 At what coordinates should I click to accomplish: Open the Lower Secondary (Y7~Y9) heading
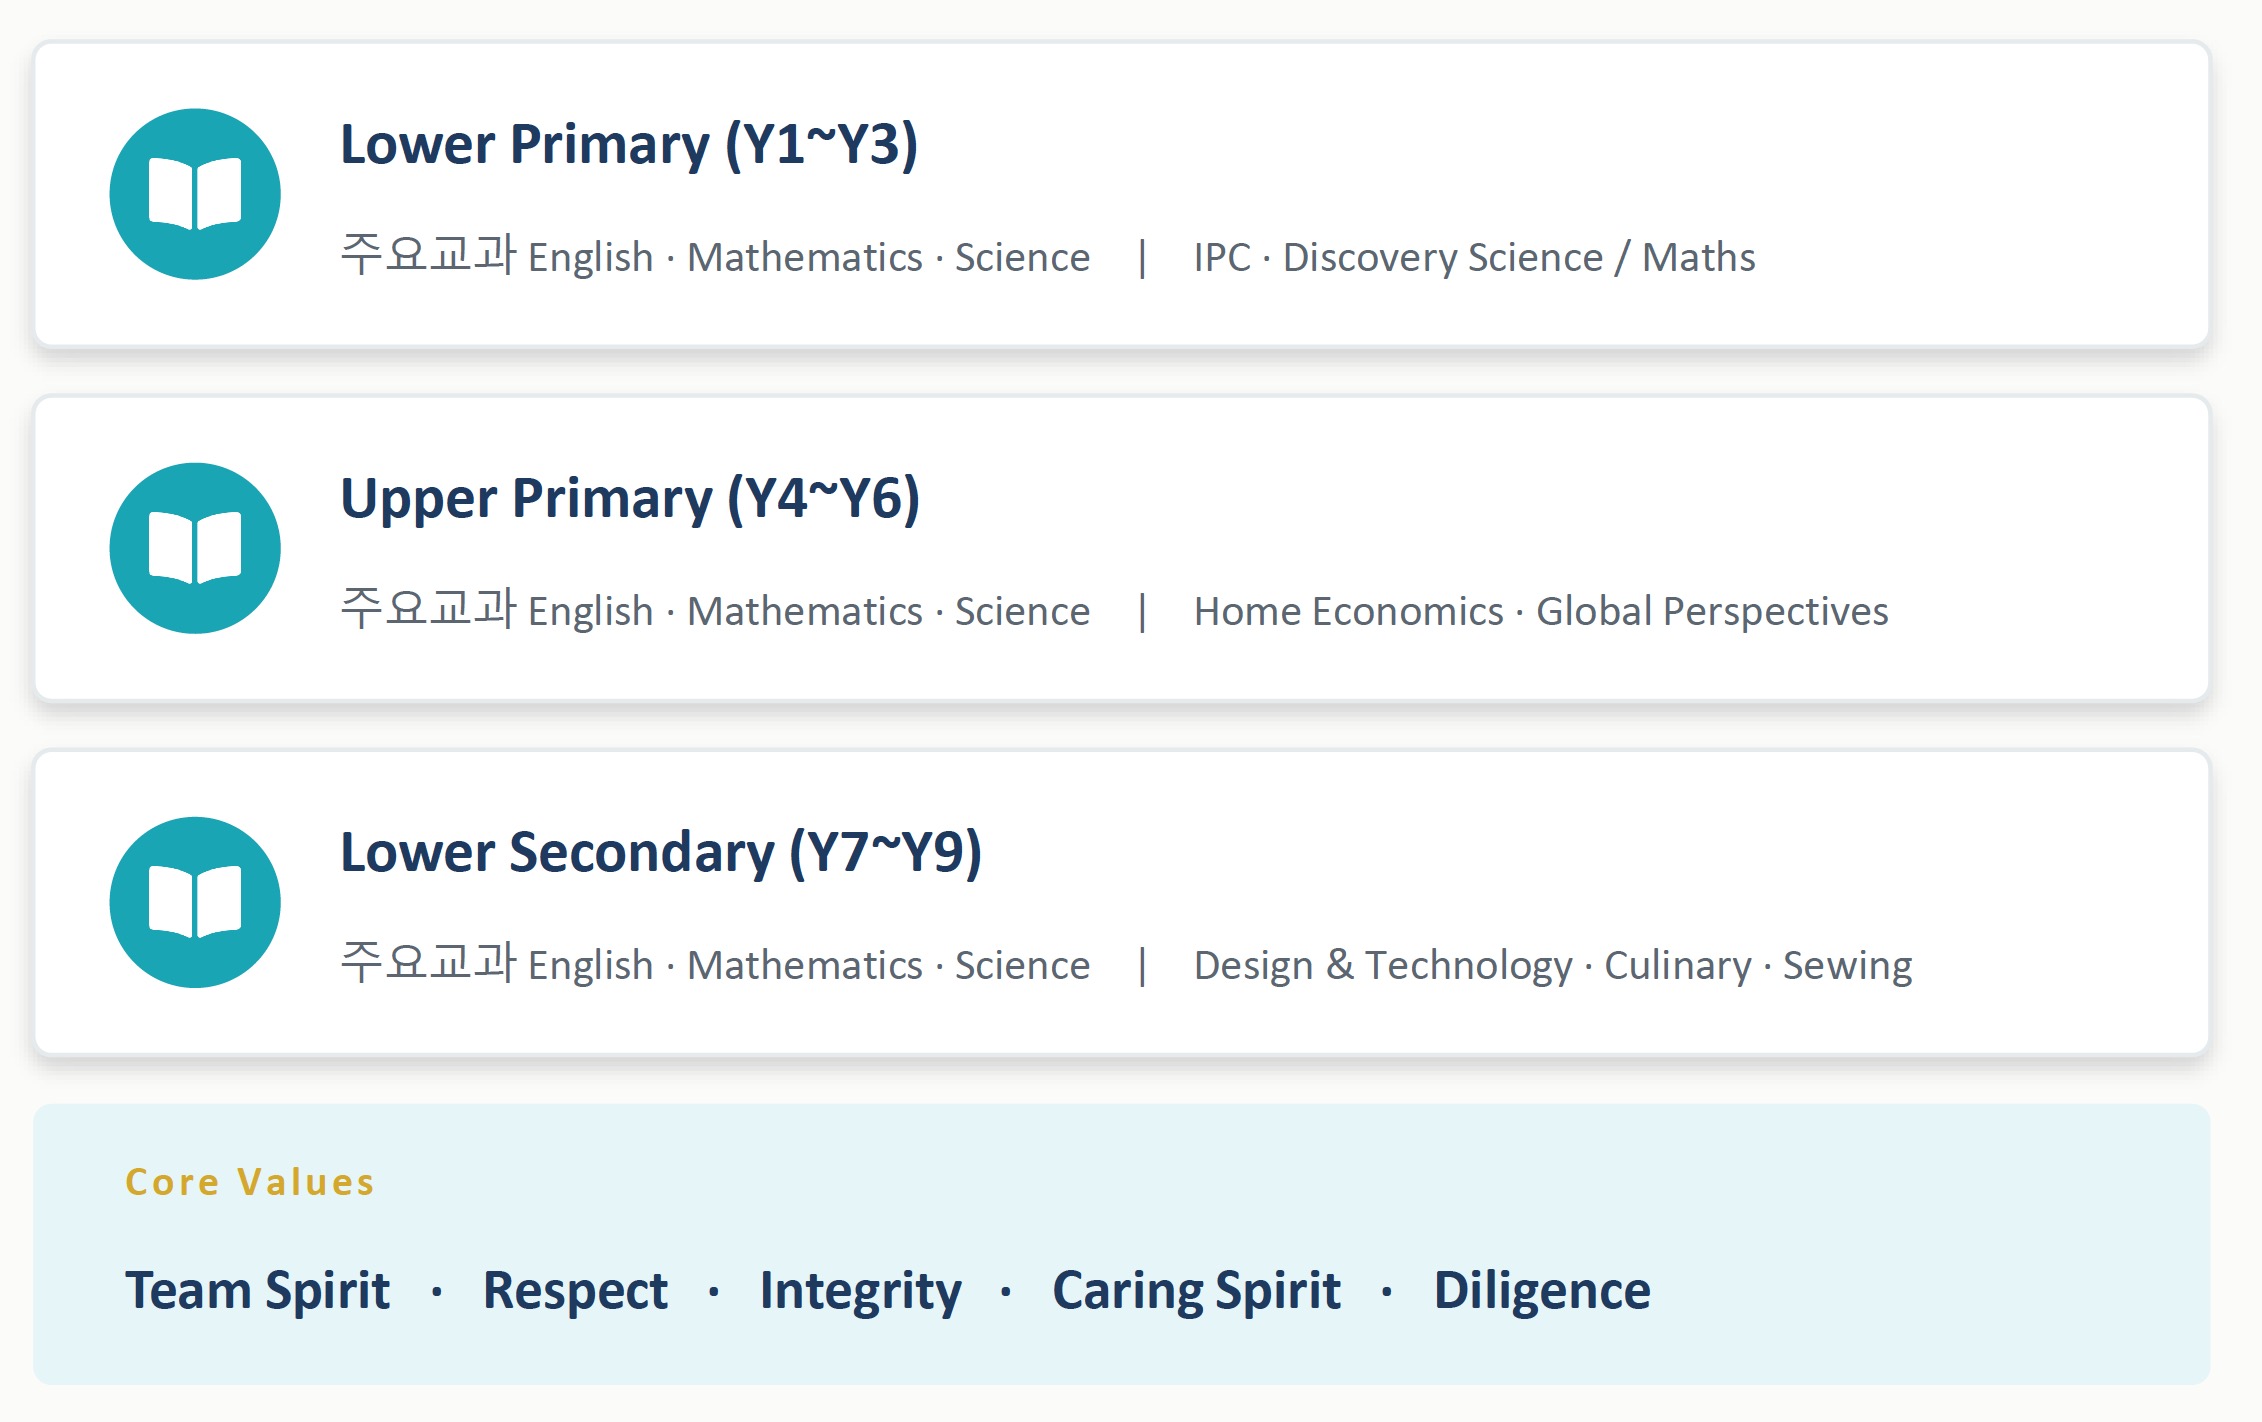[661, 853]
